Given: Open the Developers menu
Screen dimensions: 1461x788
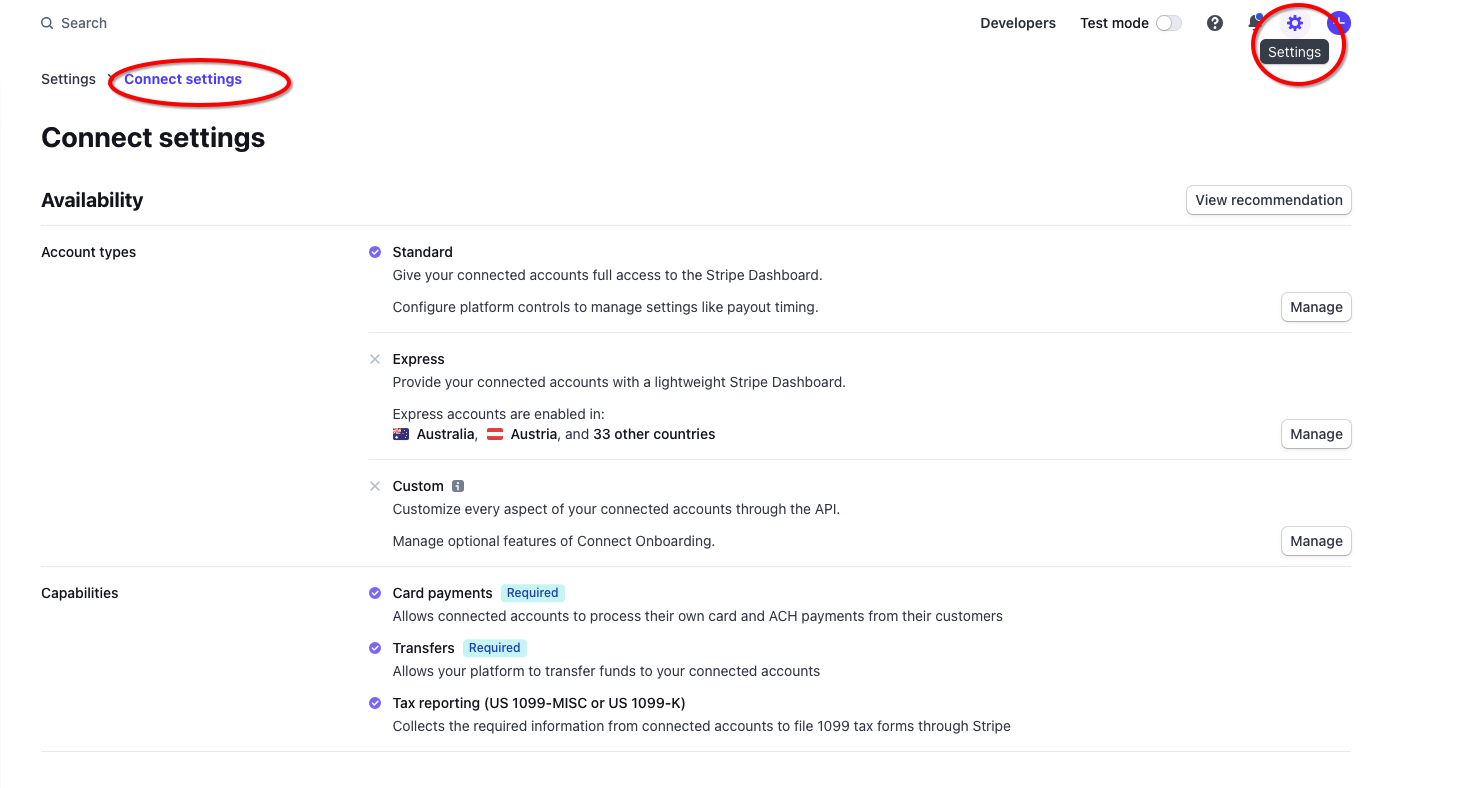Looking at the screenshot, I should (1017, 23).
